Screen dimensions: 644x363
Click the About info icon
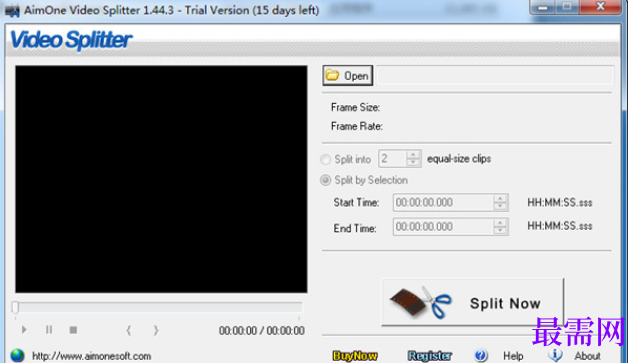pos(555,355)
